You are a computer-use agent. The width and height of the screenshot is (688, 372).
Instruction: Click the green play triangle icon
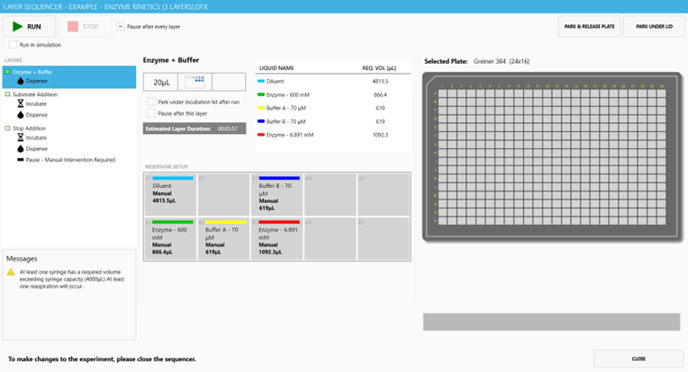(18, 26)
